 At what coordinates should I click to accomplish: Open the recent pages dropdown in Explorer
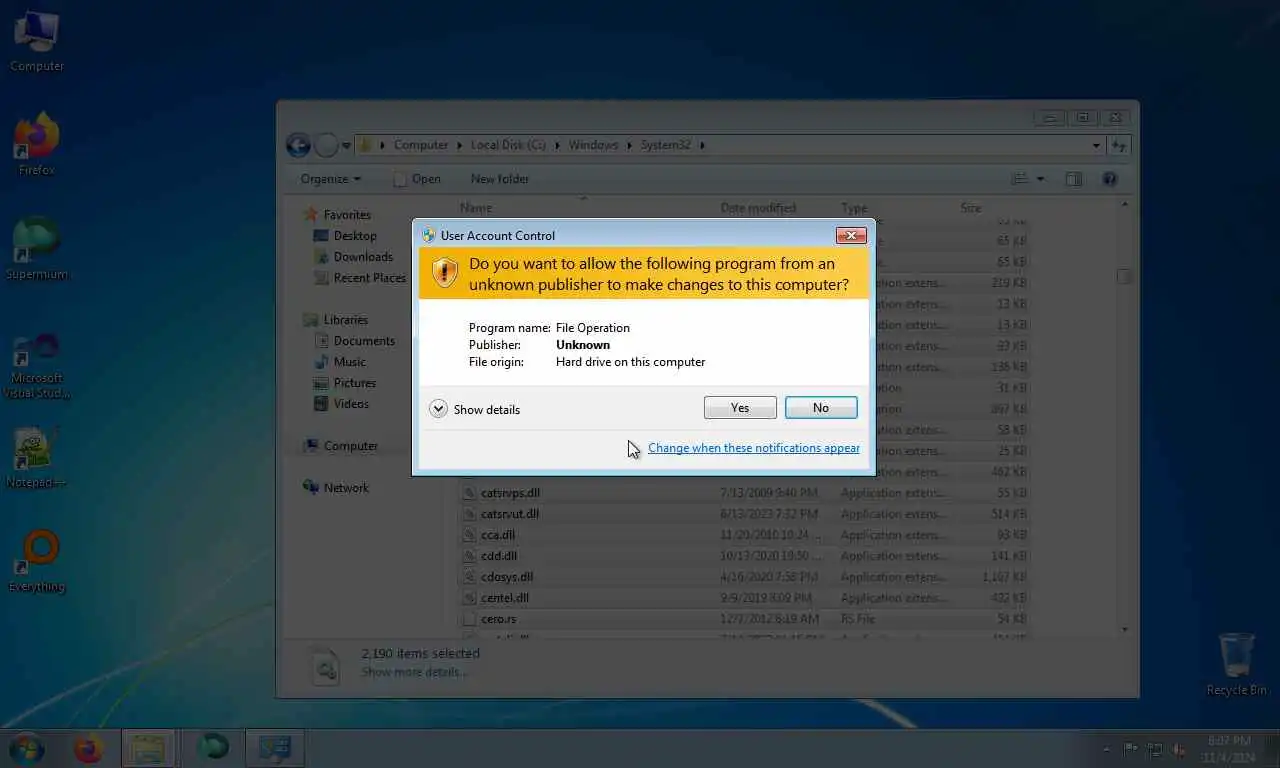[x=346, y=146]
